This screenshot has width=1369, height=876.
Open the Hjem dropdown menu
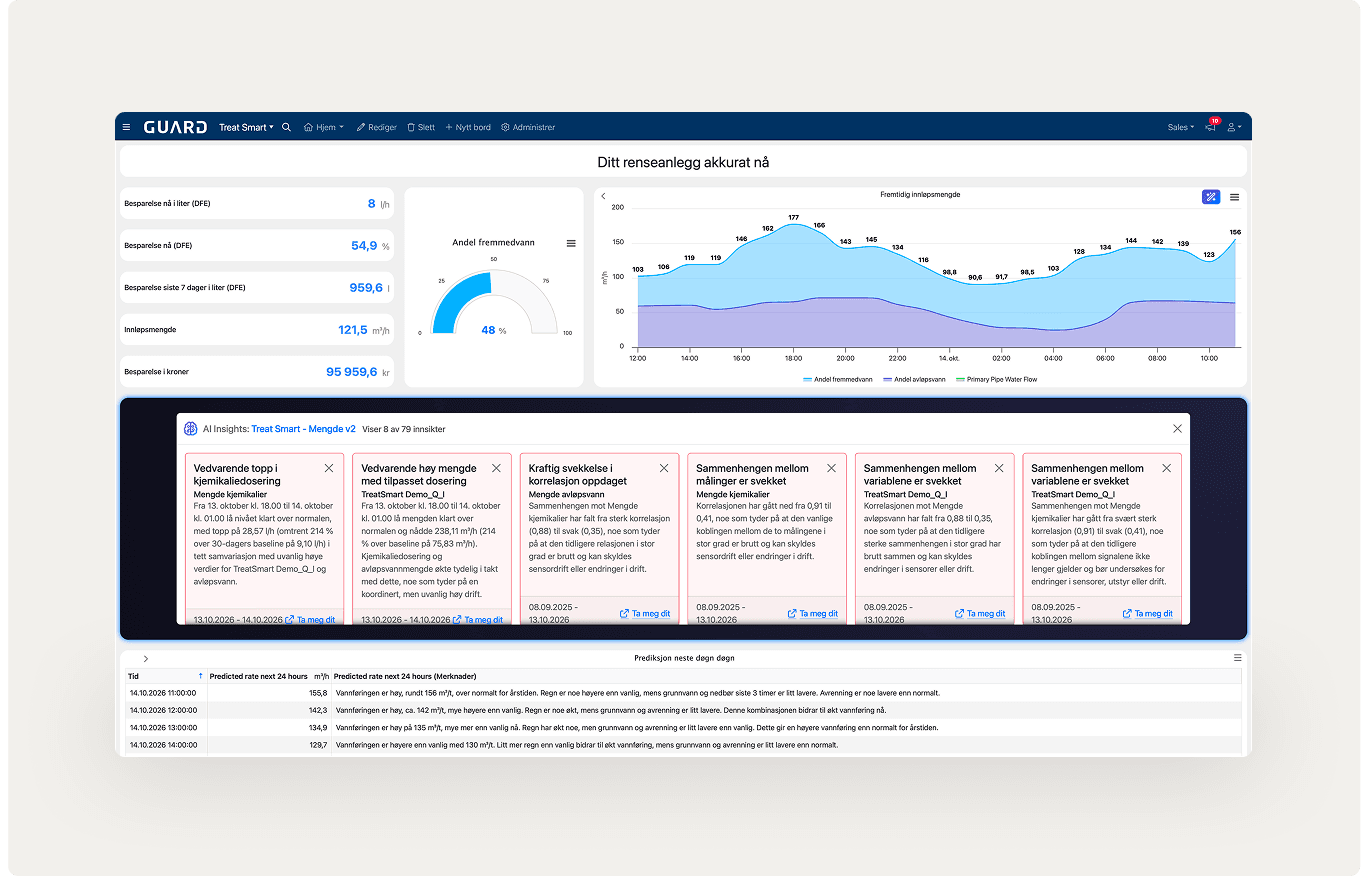pos(324,127)
